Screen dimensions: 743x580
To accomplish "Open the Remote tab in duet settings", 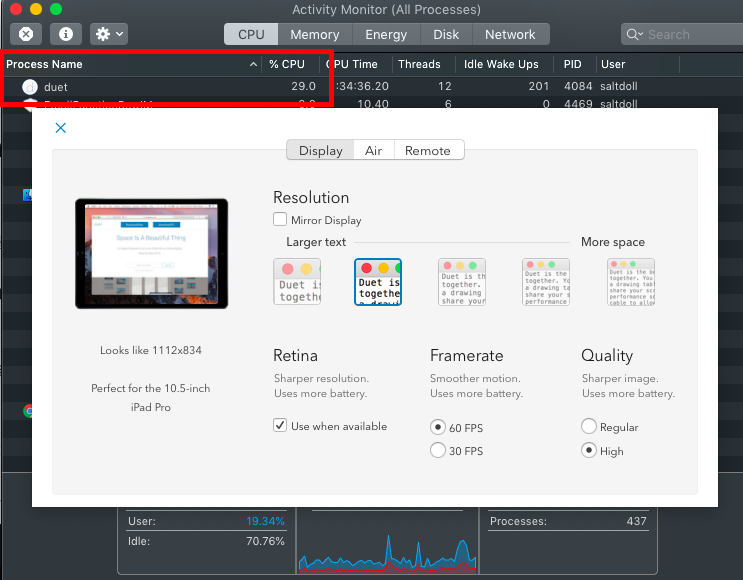I will point(427,150).
